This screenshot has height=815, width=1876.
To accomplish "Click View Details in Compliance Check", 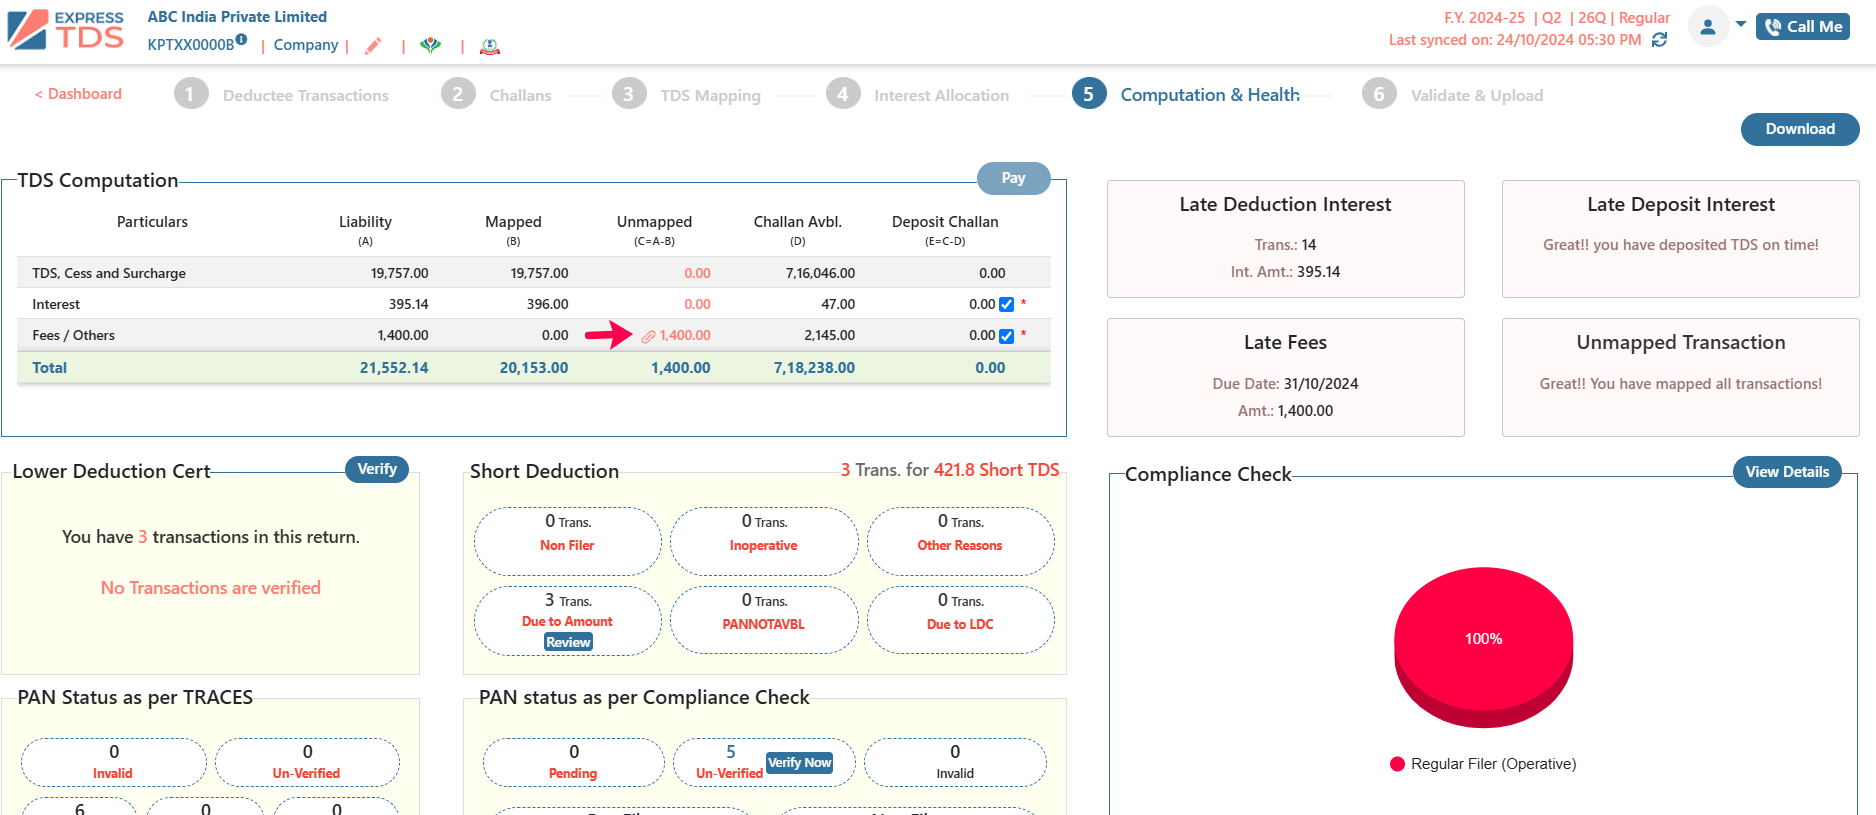I will (1787, 472).
